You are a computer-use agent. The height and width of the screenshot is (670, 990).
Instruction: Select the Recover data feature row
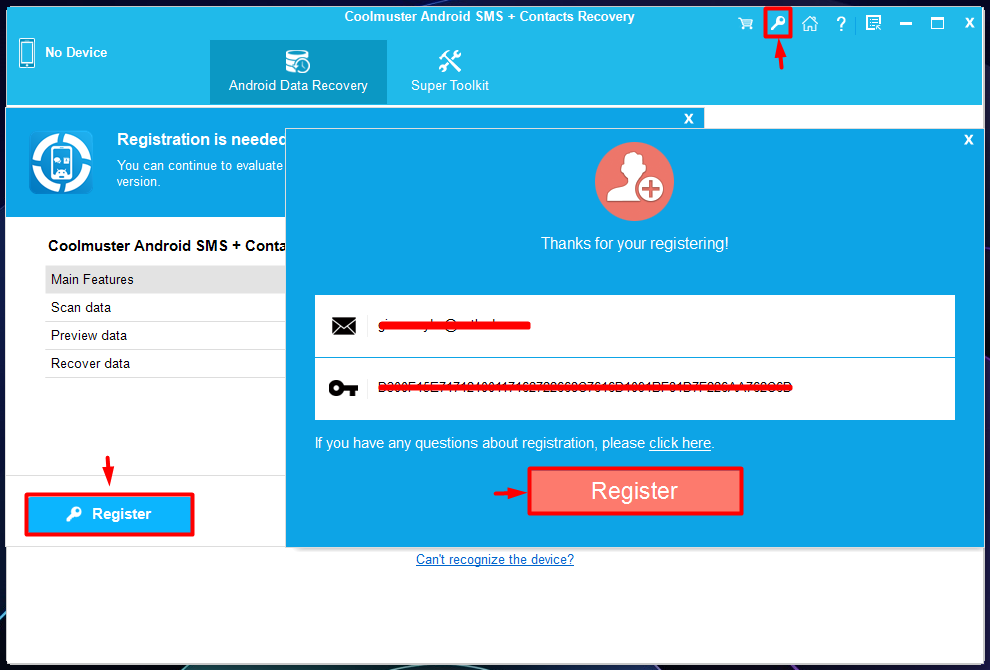(165, 364)
